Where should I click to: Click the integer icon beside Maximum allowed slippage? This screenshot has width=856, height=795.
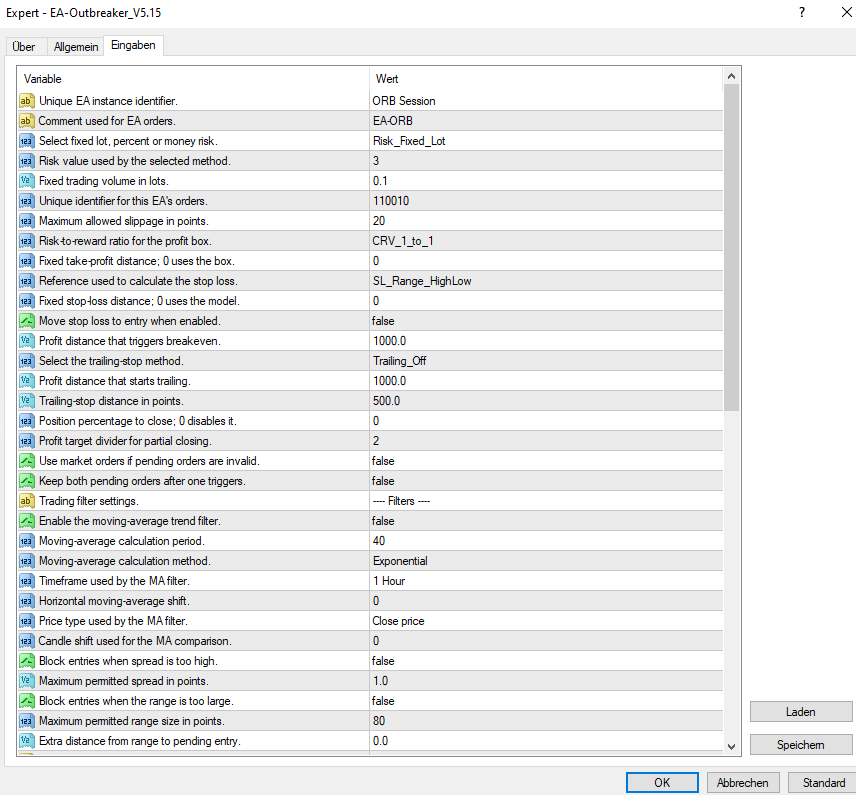[x=27, y=221]
